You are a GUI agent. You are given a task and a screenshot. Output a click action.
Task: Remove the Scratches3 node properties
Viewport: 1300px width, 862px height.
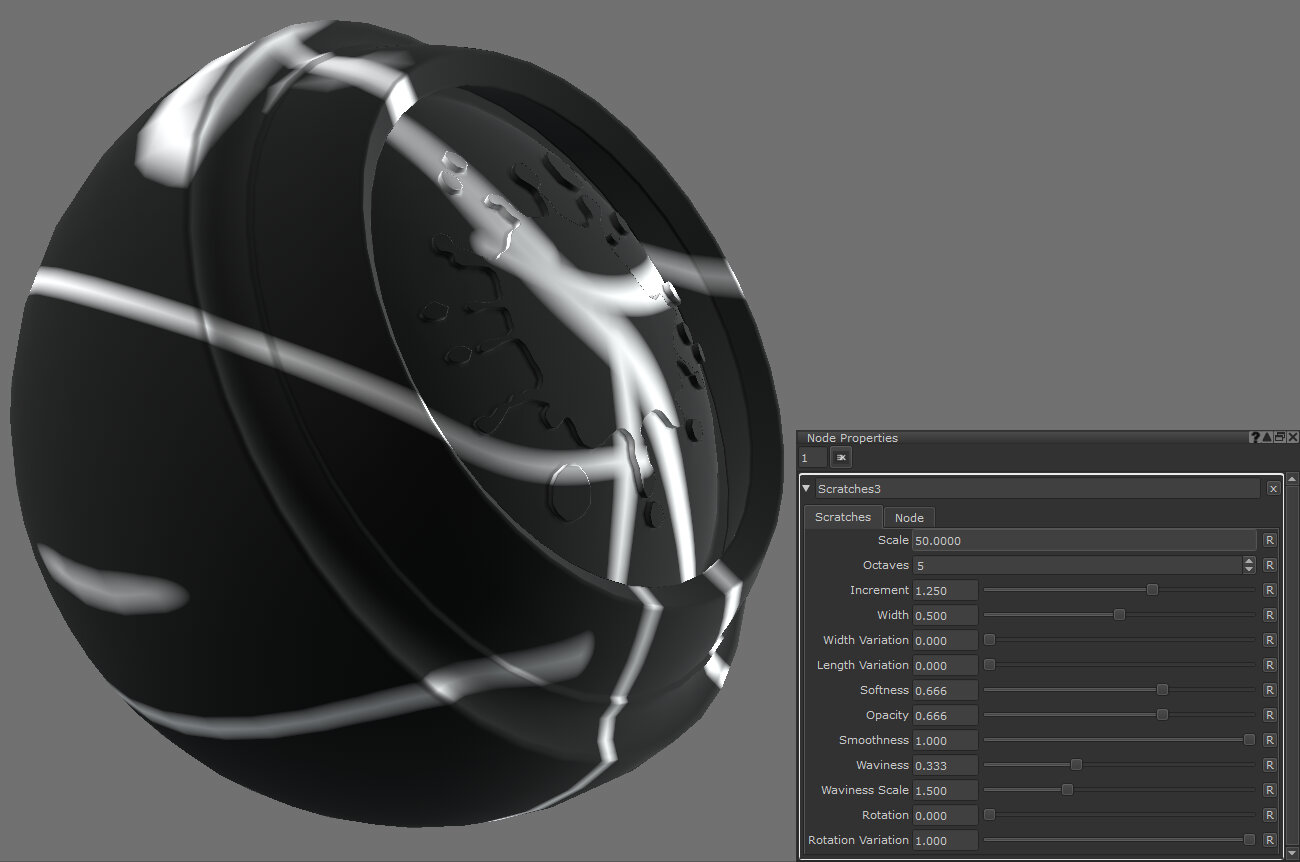(x=1273, y=489)
